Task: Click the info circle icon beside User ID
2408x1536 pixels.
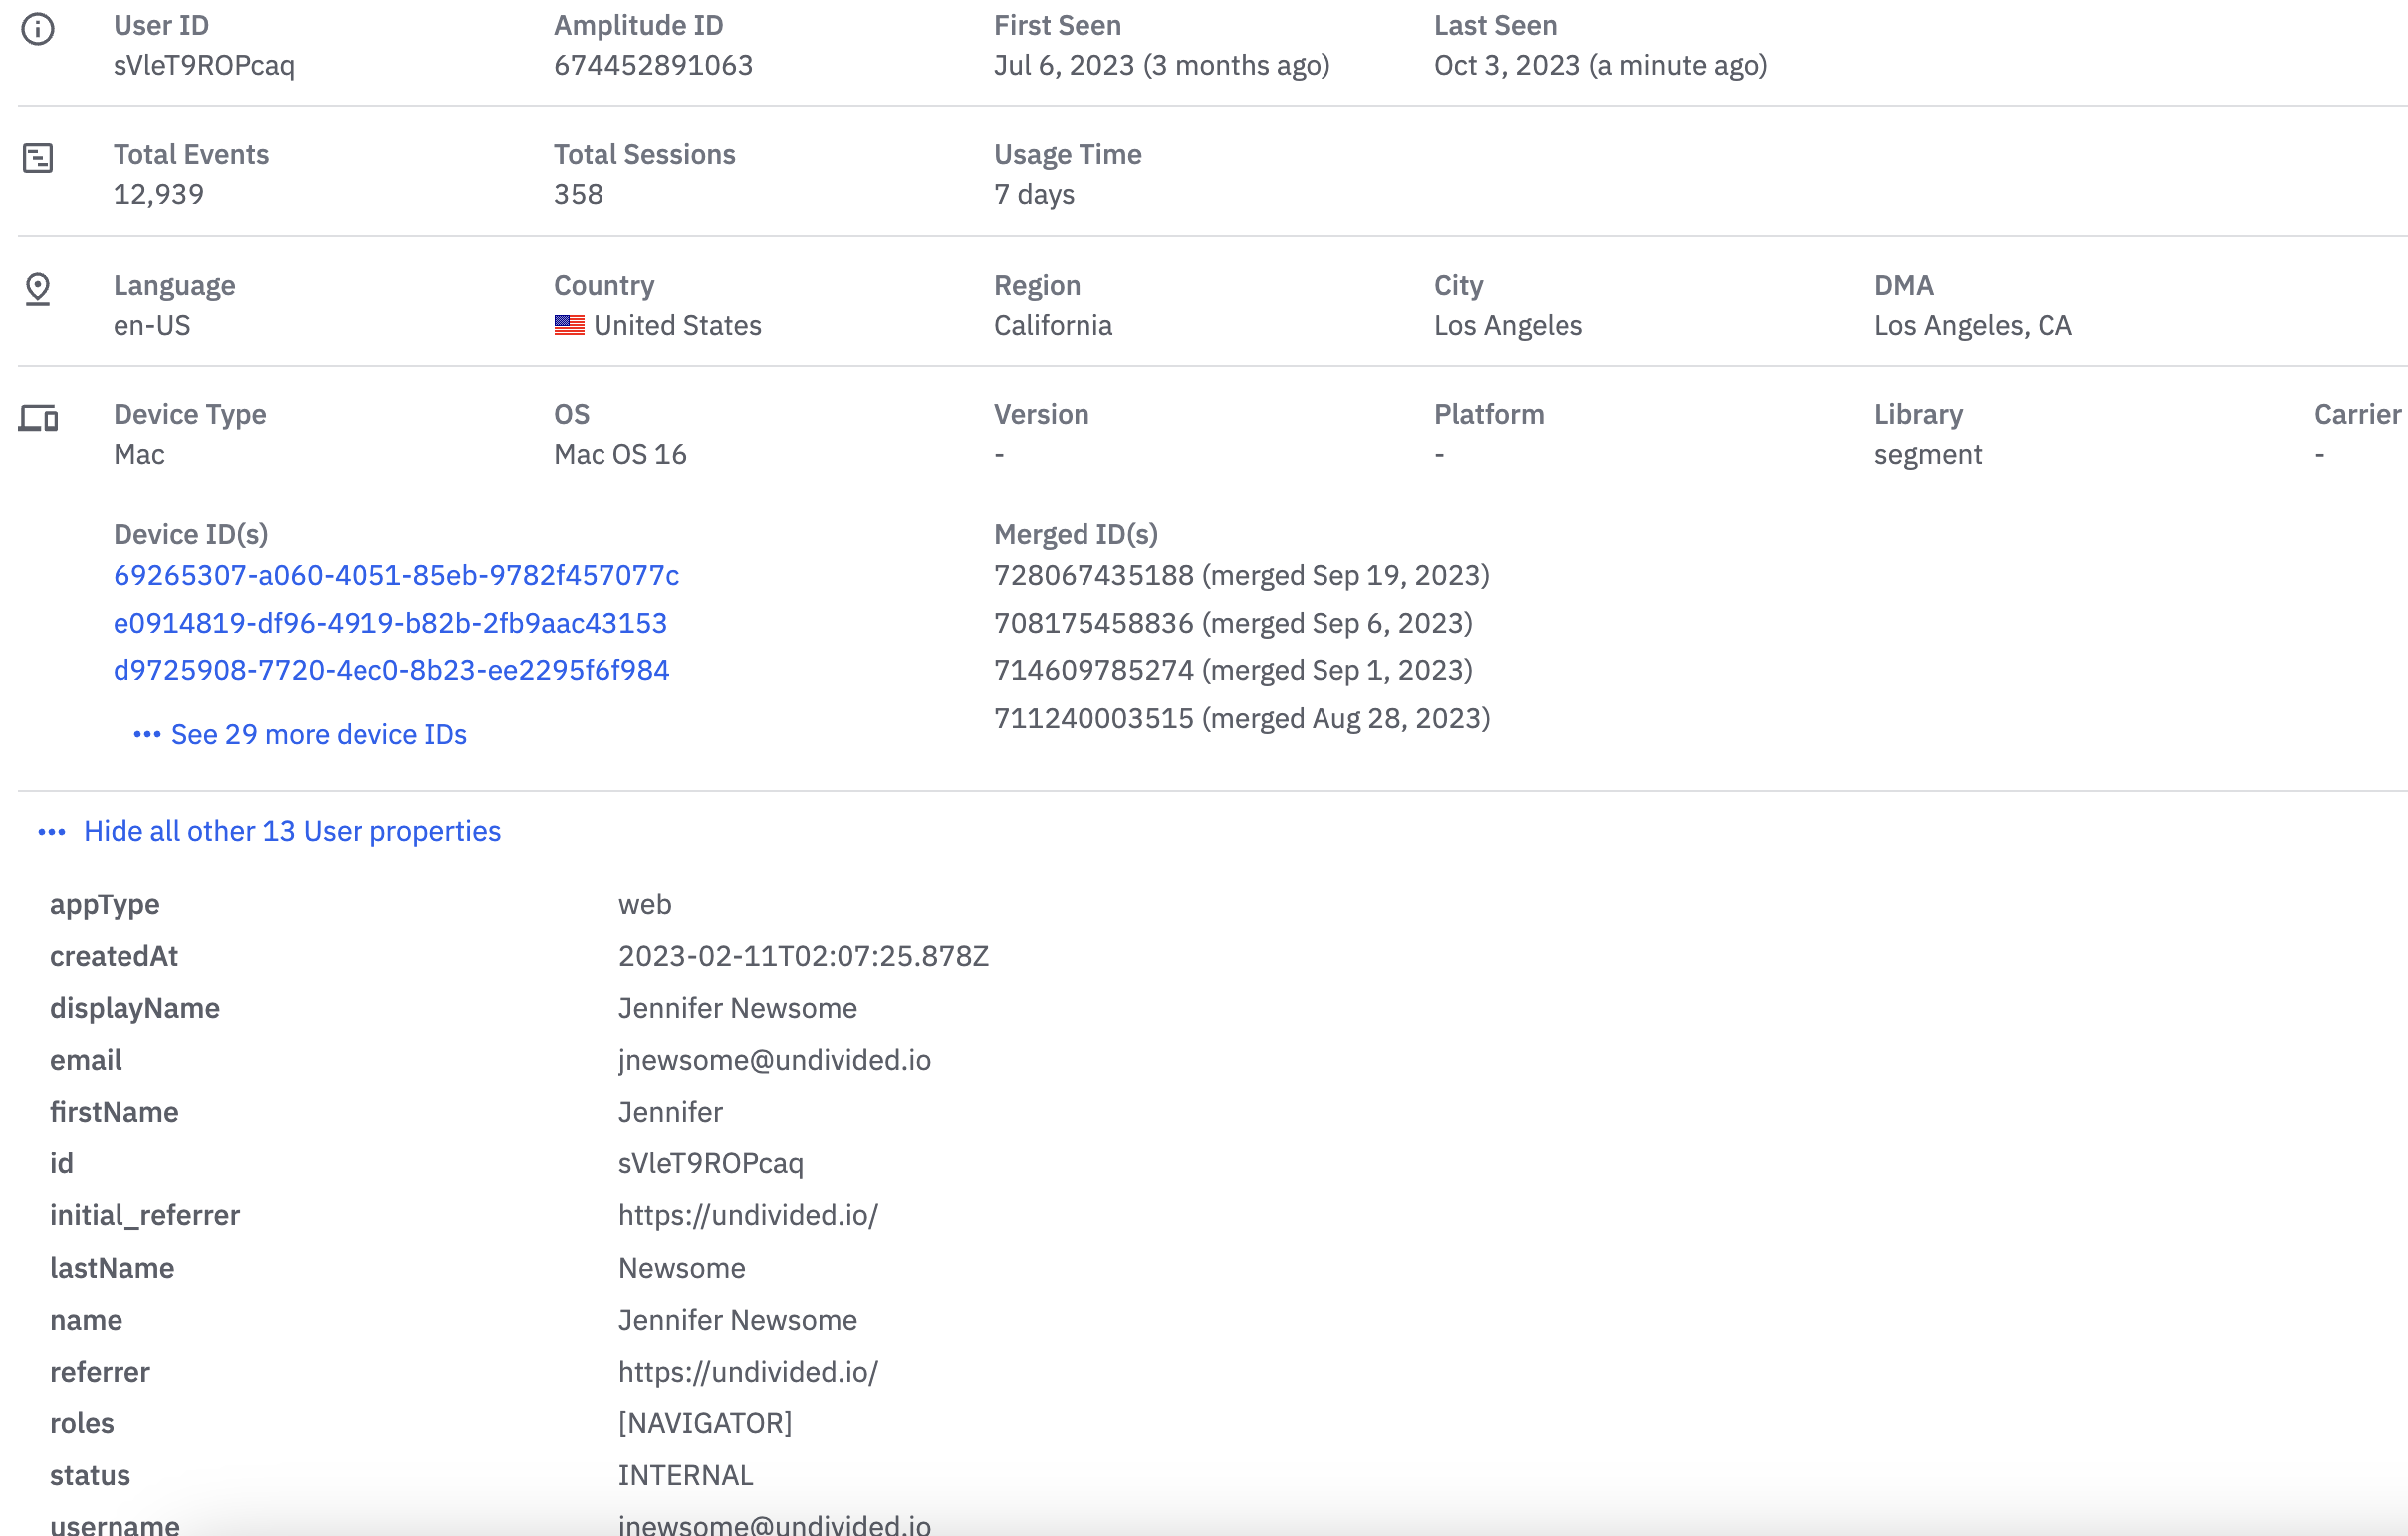Action: (38, 29)
